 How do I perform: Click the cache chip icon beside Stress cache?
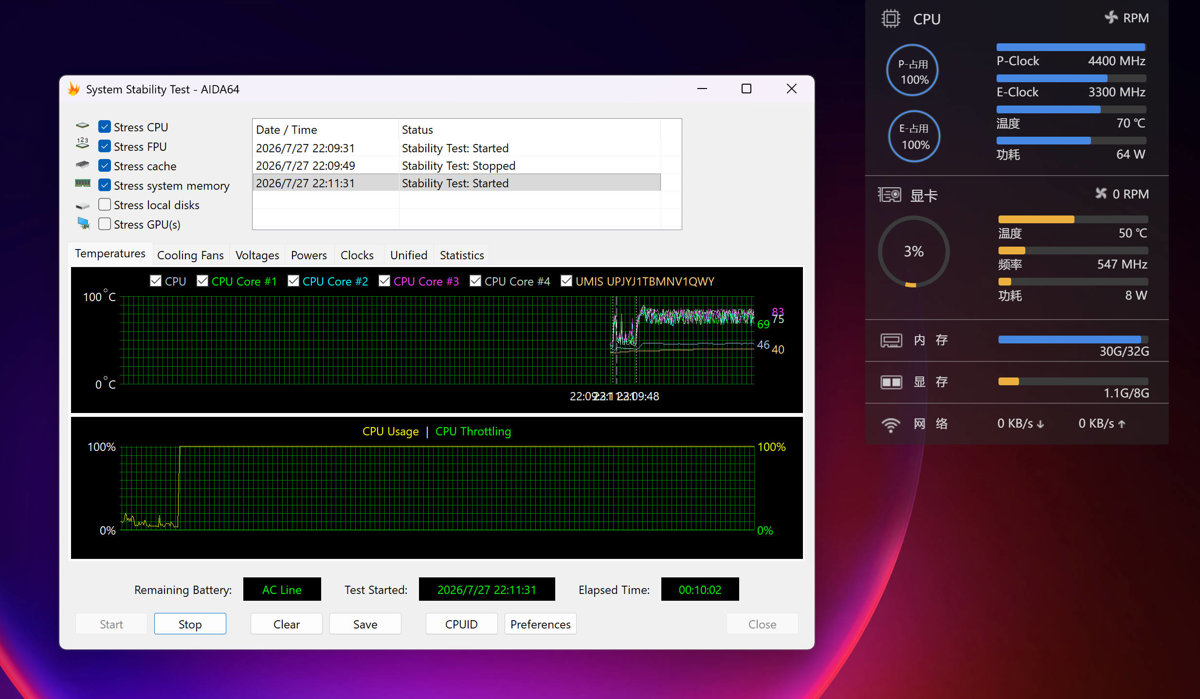pos(82,165)
